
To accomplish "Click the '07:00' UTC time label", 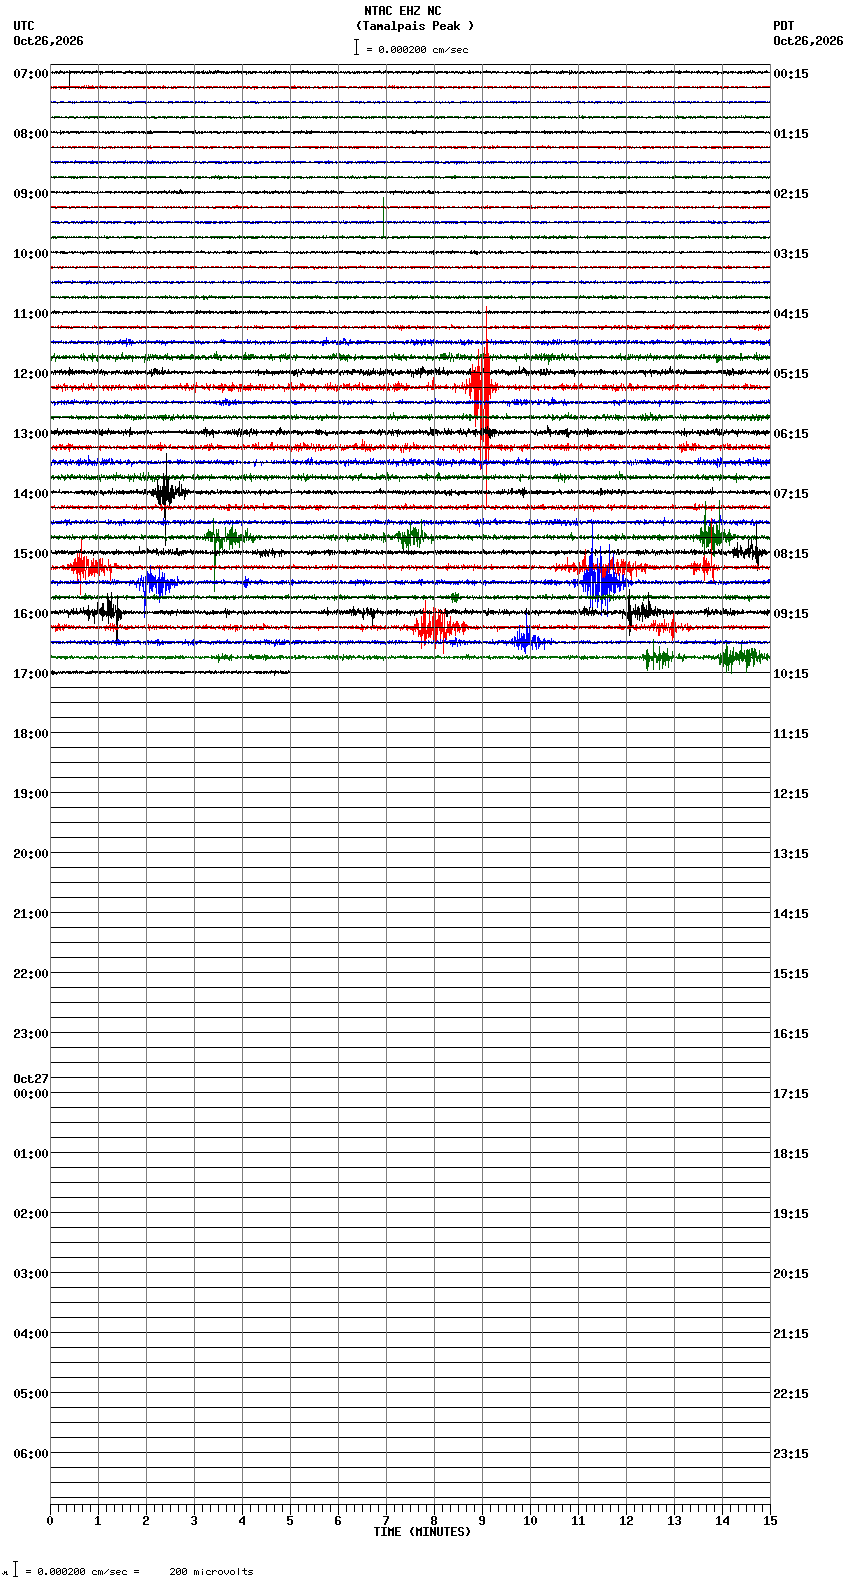I will (x=31, y=74).
